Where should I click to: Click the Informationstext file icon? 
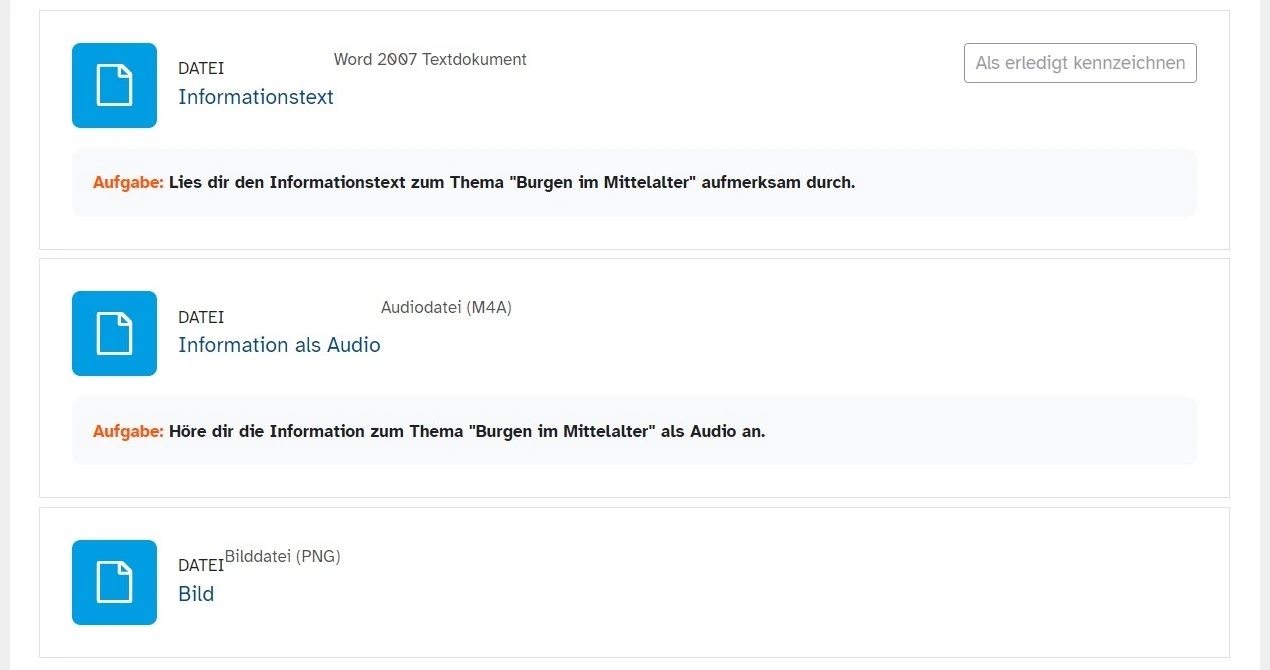(x=114, y=85)
